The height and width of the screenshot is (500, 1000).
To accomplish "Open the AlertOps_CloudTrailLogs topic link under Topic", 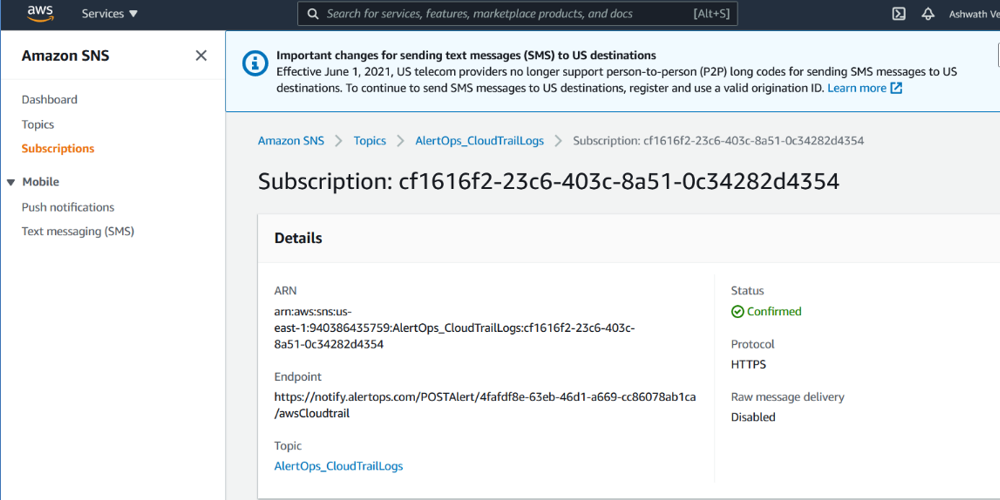I will pos(338,466).
